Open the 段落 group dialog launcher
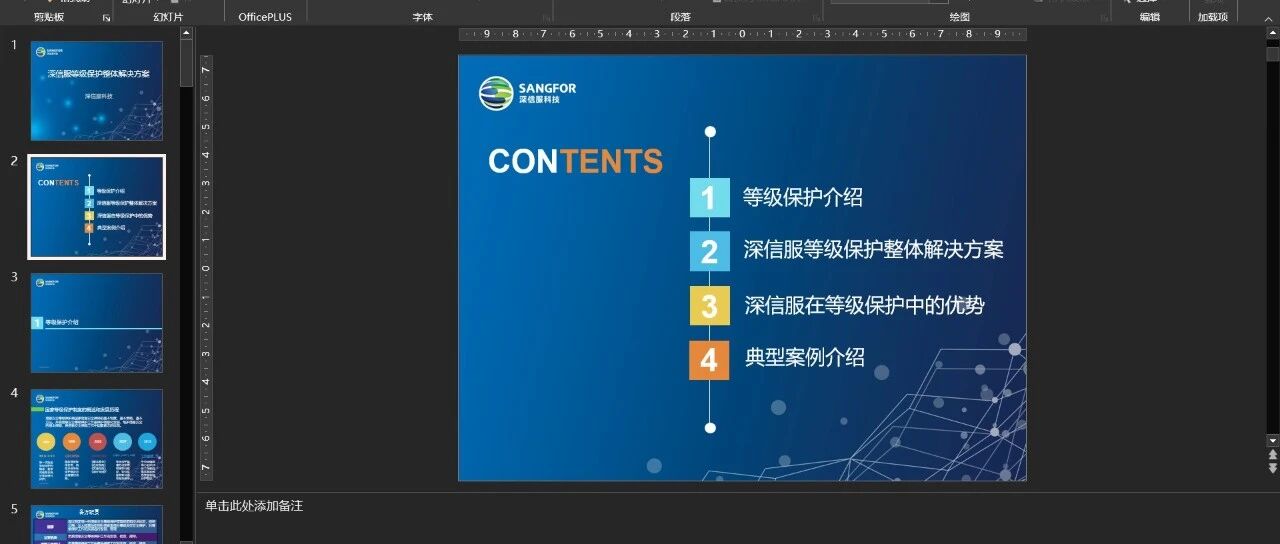This screenshot has width=1280, height=544. tap(815, 18)
